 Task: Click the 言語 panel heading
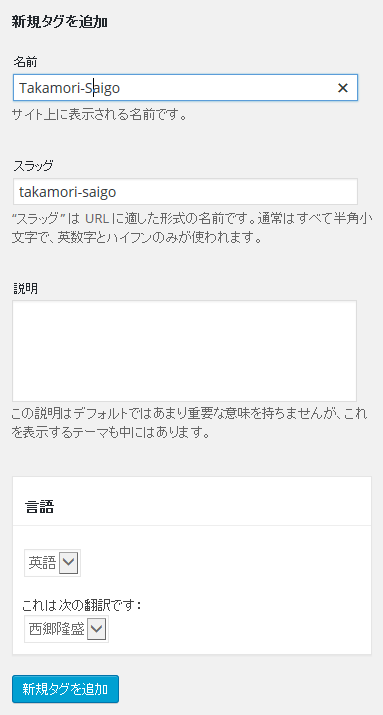point(39,507)
